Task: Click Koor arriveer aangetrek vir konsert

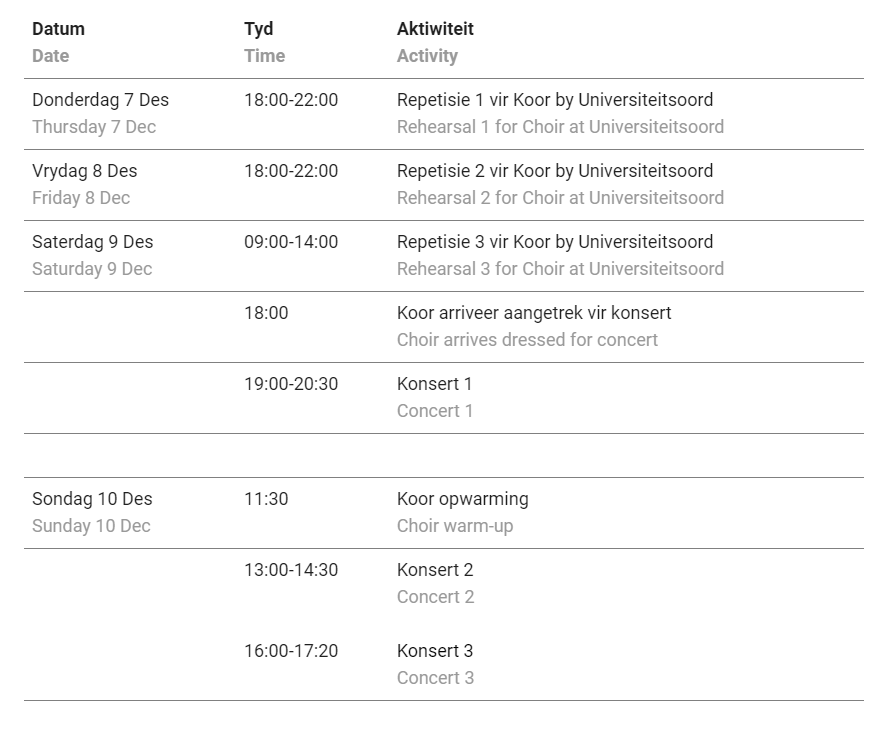Action: 534,313
